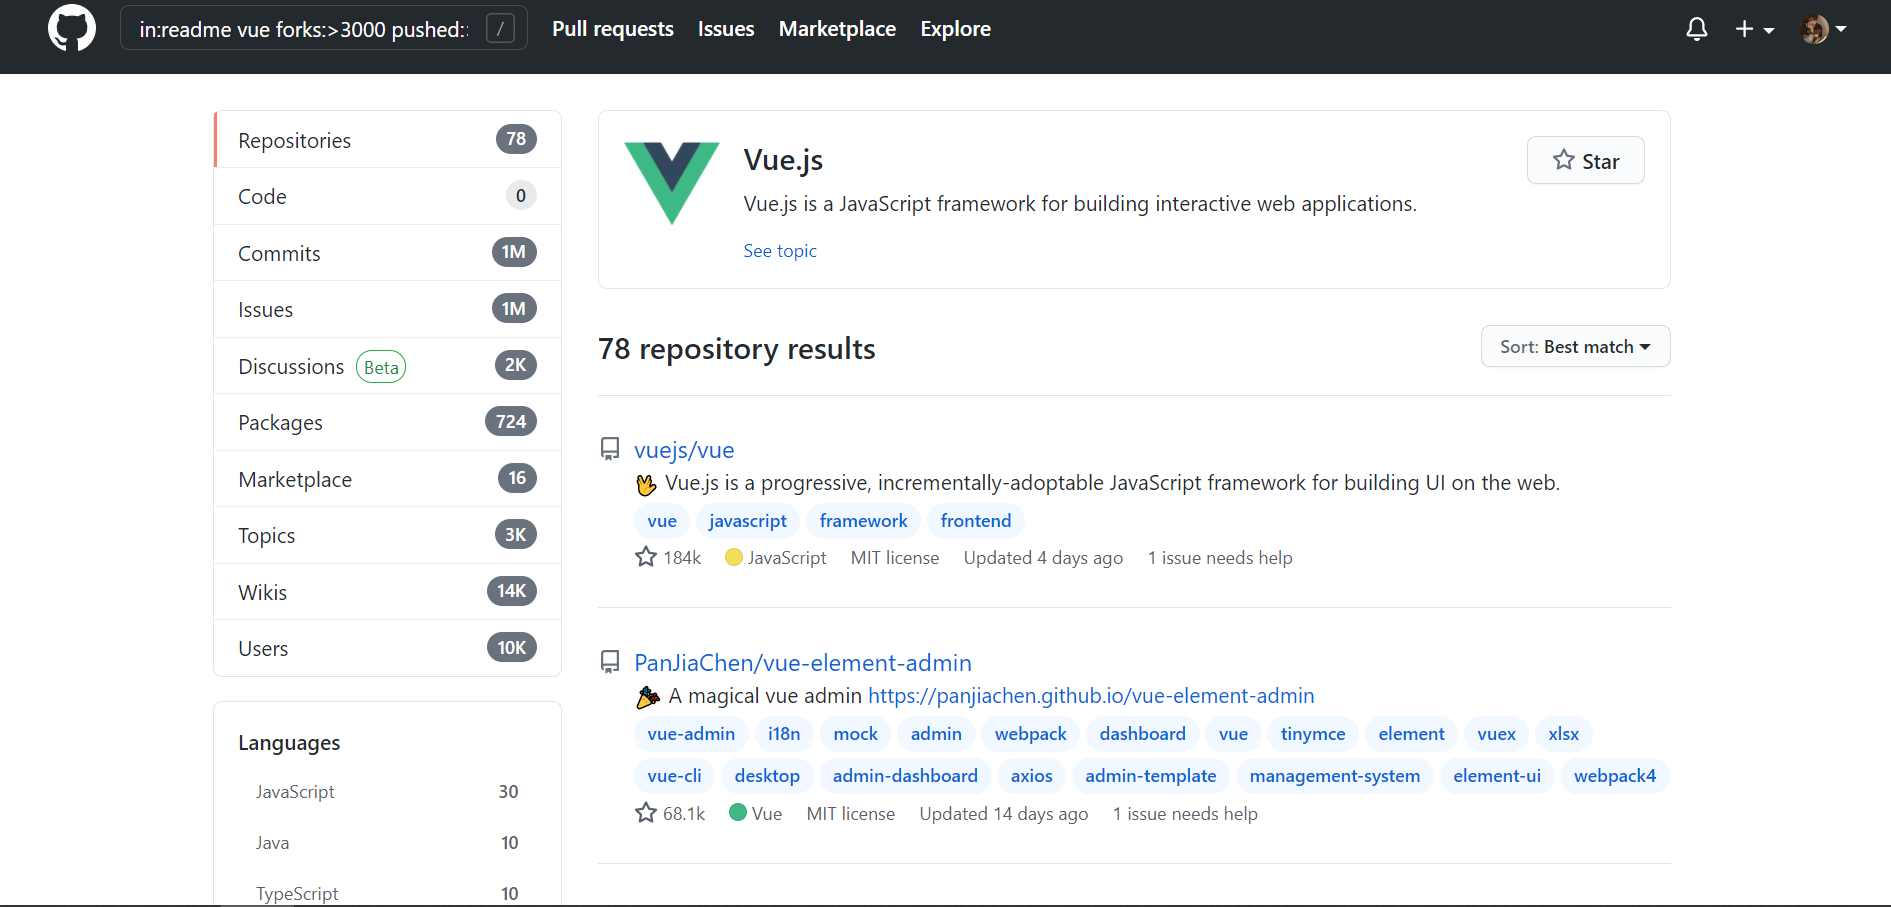Filter by JavaScript language
Image resolution: width=1891 pixels, height=907 pixels.
[x=387, y=791]
